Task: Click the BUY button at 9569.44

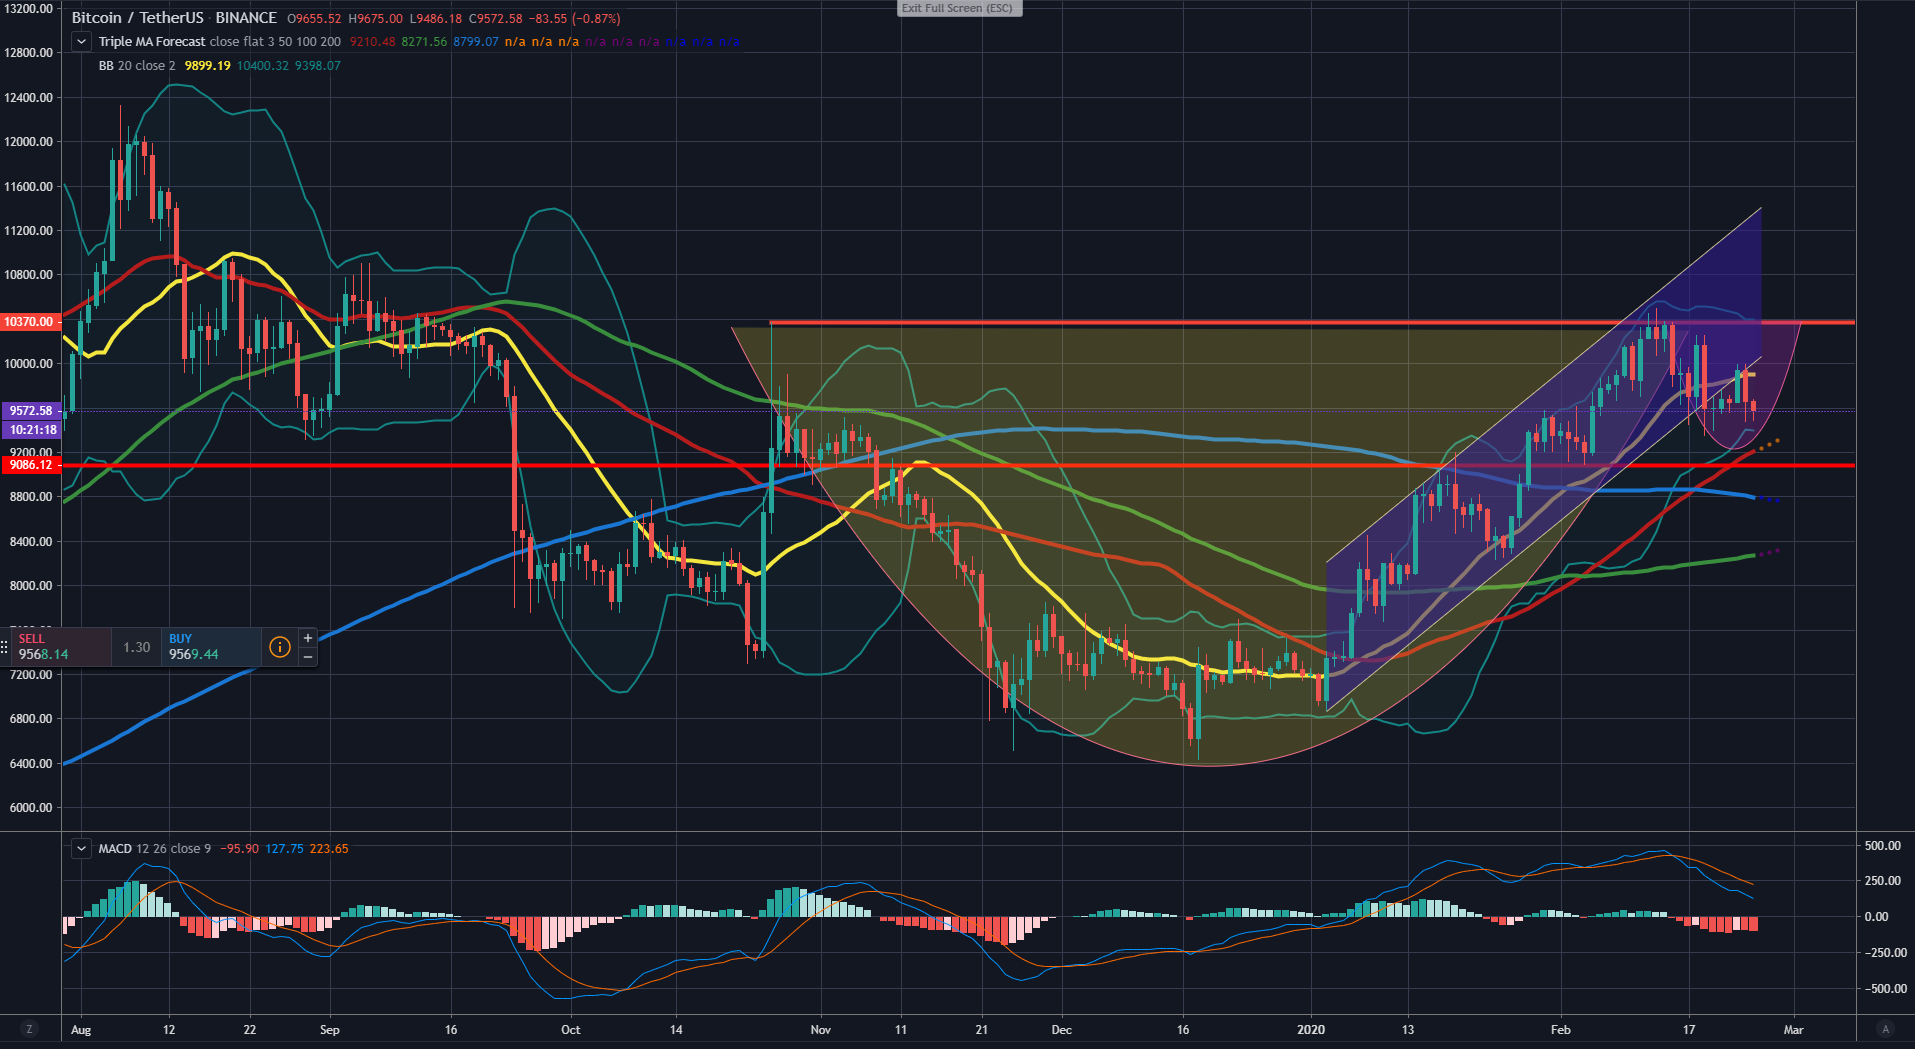Action: click(x=210, y=647)
